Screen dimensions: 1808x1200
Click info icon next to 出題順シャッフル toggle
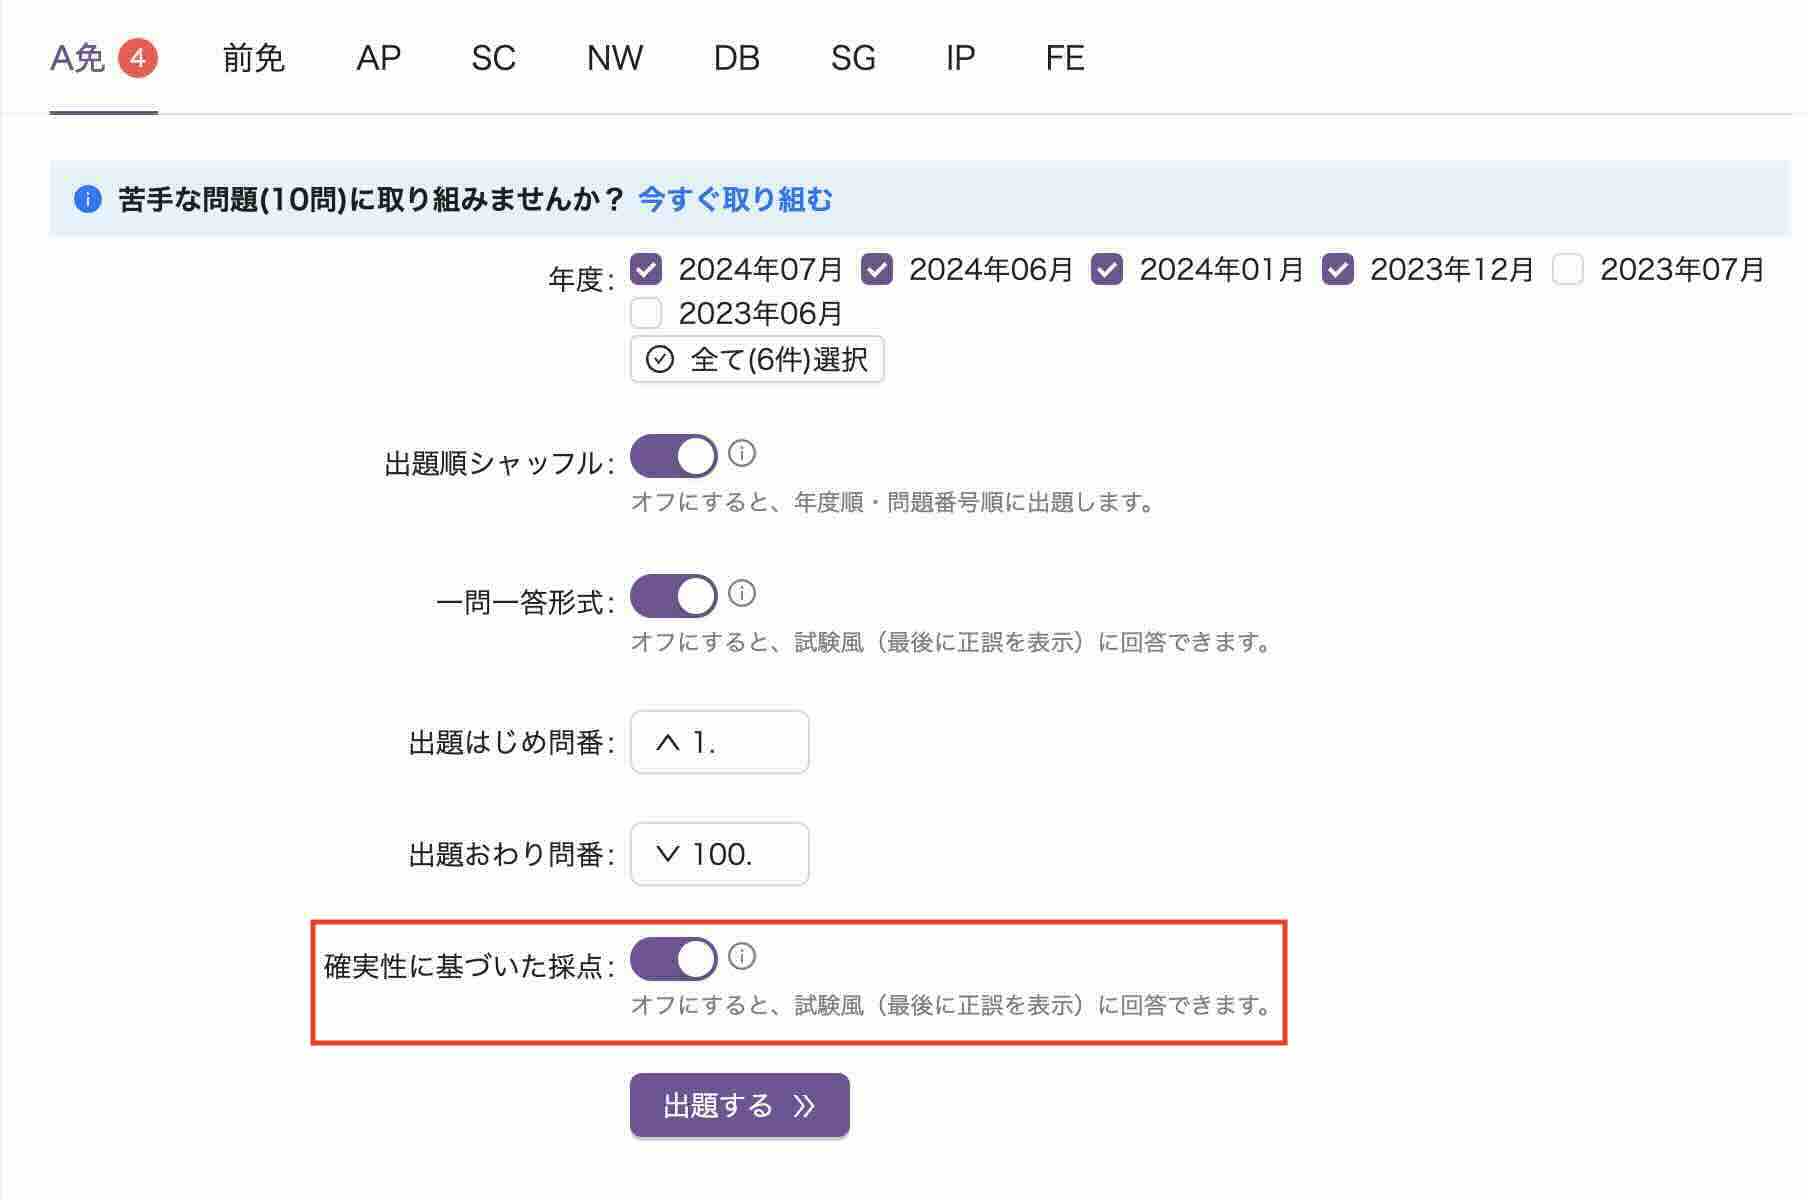[x=741, y=454]
